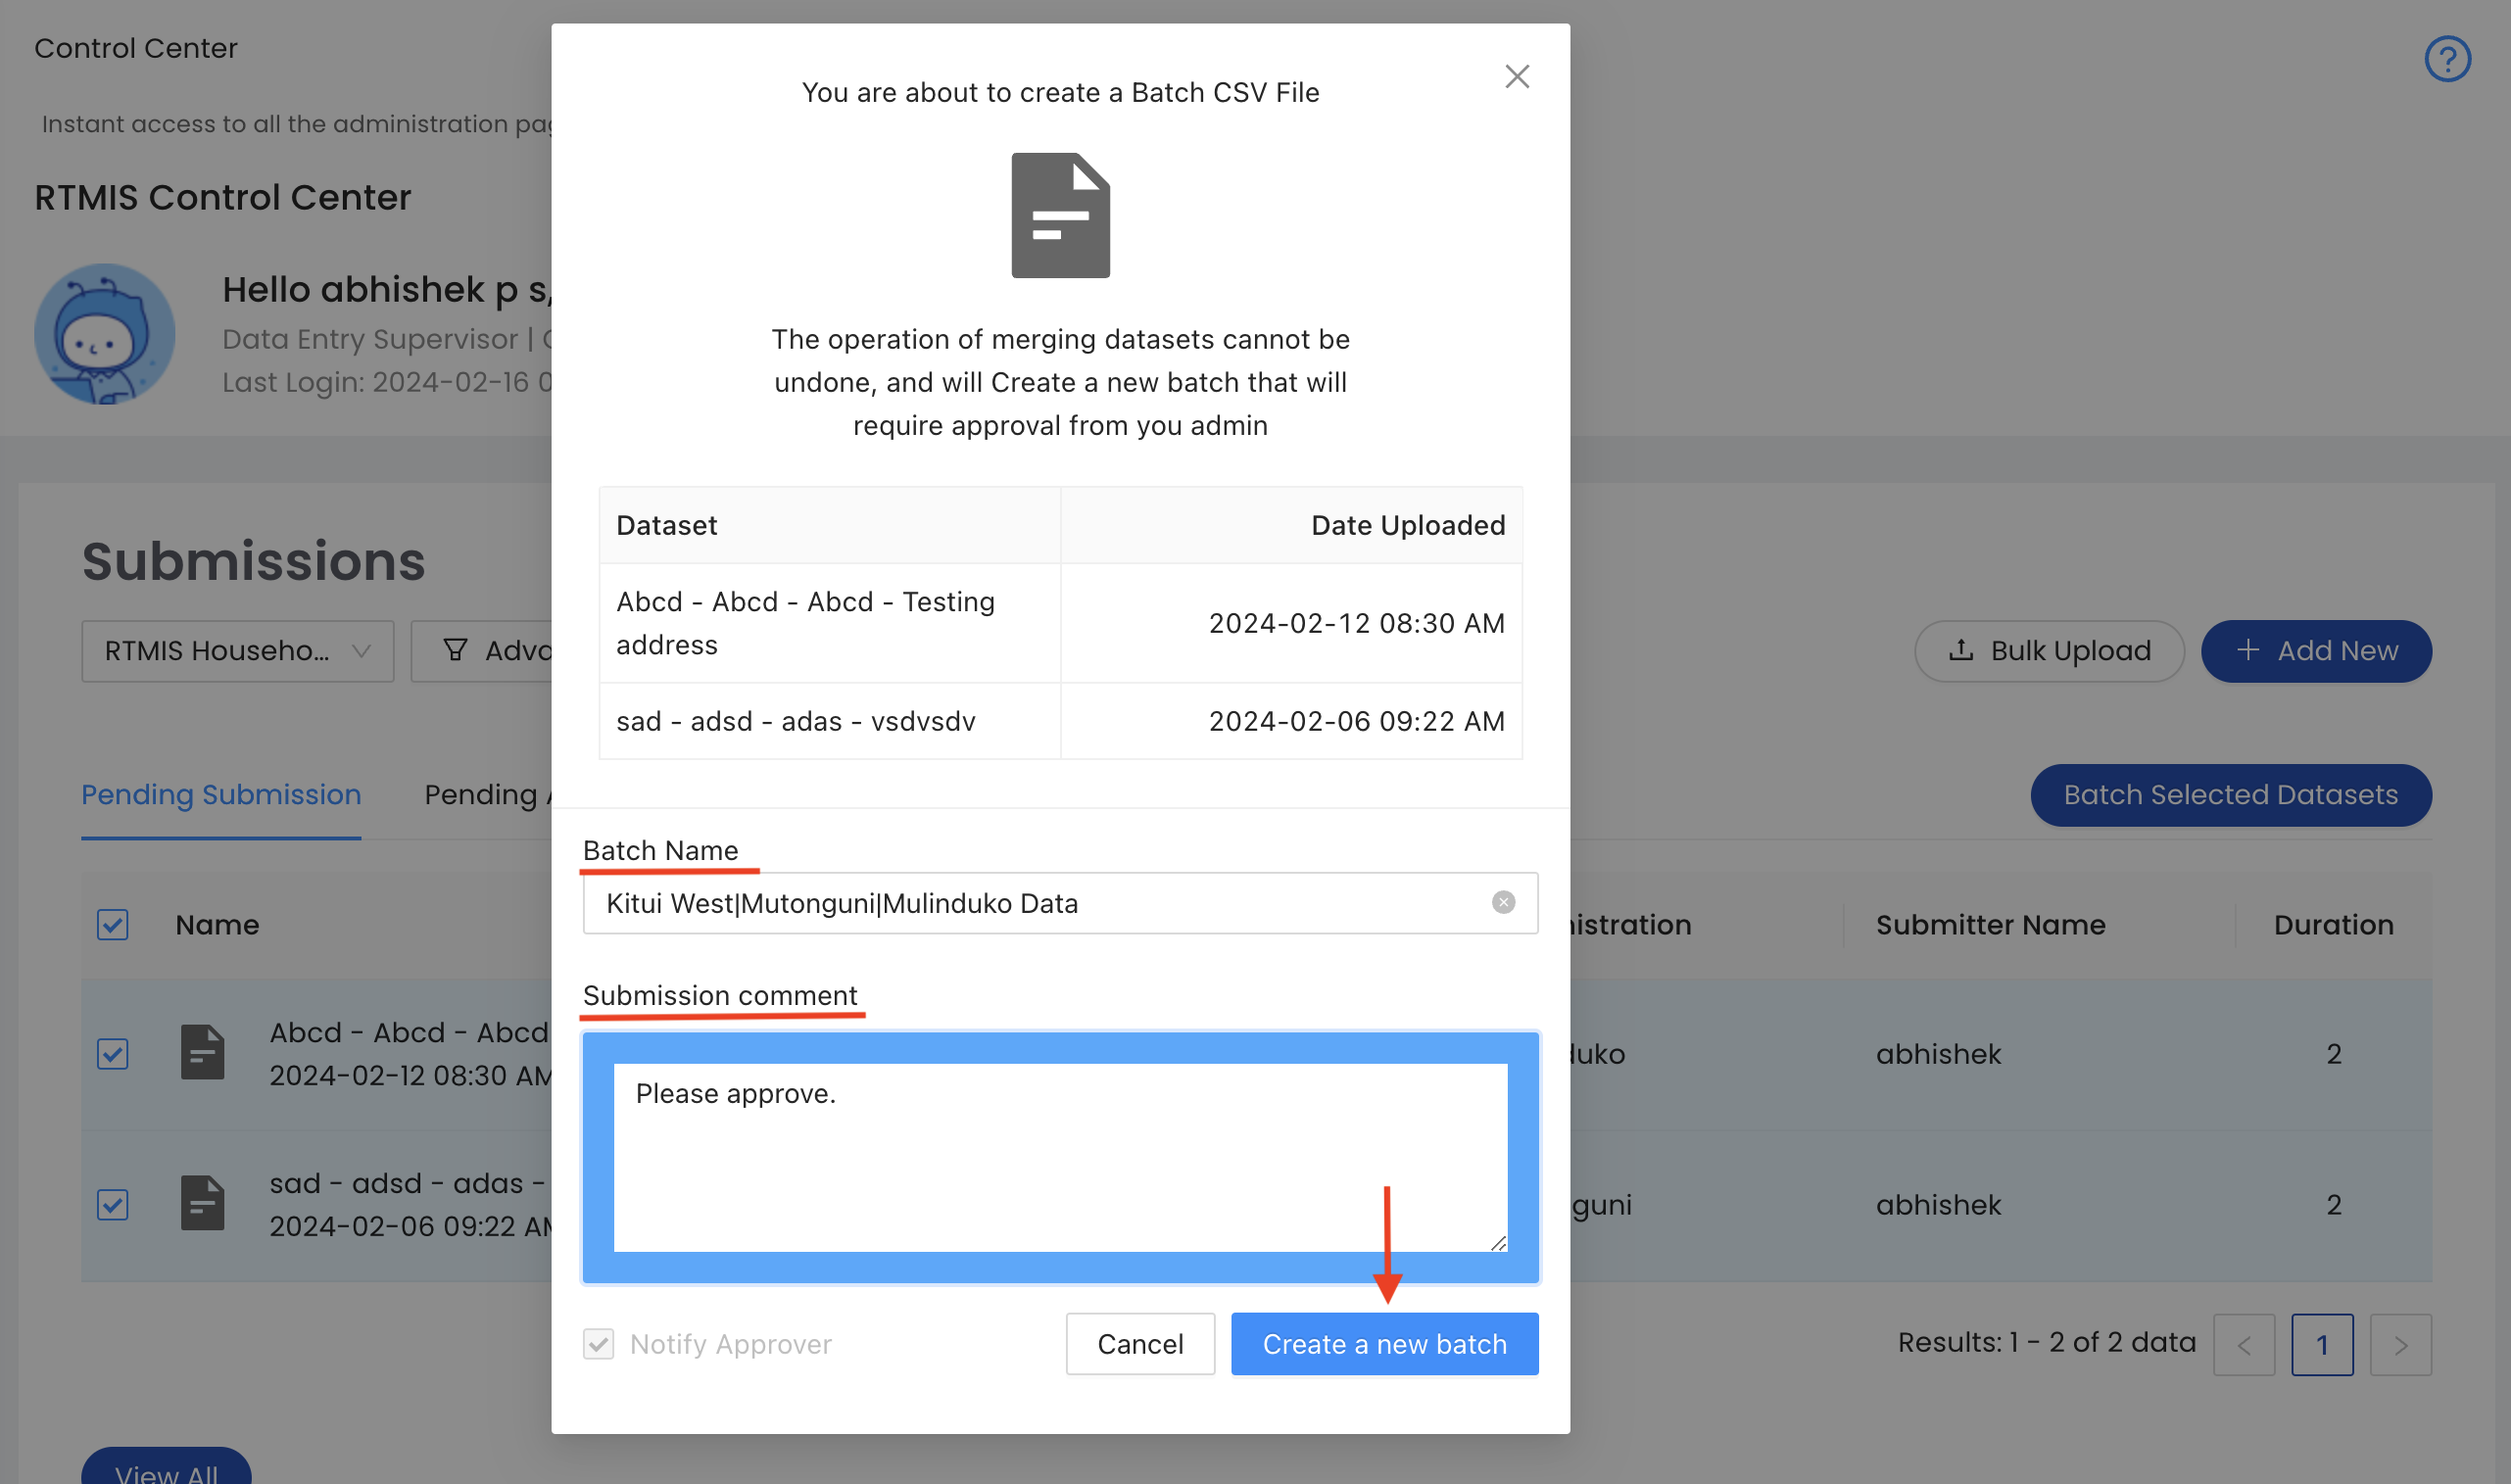
Task: Click the Cancel button
Action: (x=1140, y=1344)
